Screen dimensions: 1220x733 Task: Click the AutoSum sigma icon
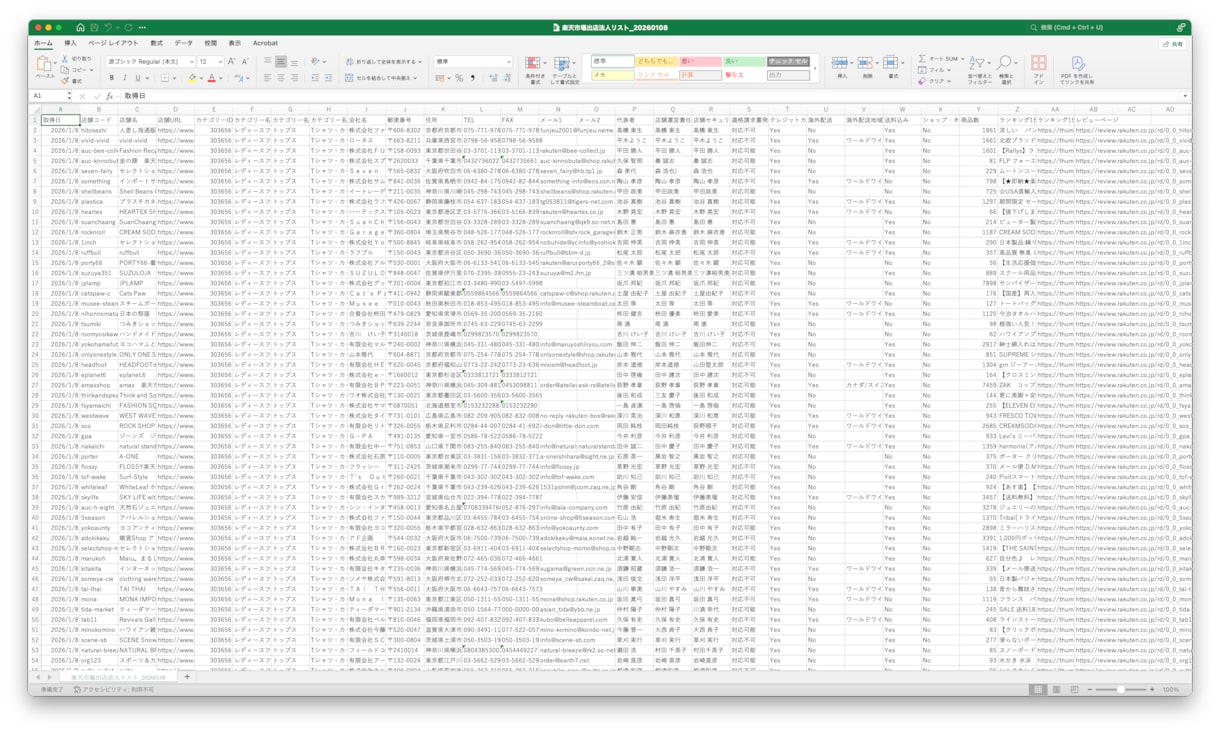pyautogui.click(x=922, y=59)
